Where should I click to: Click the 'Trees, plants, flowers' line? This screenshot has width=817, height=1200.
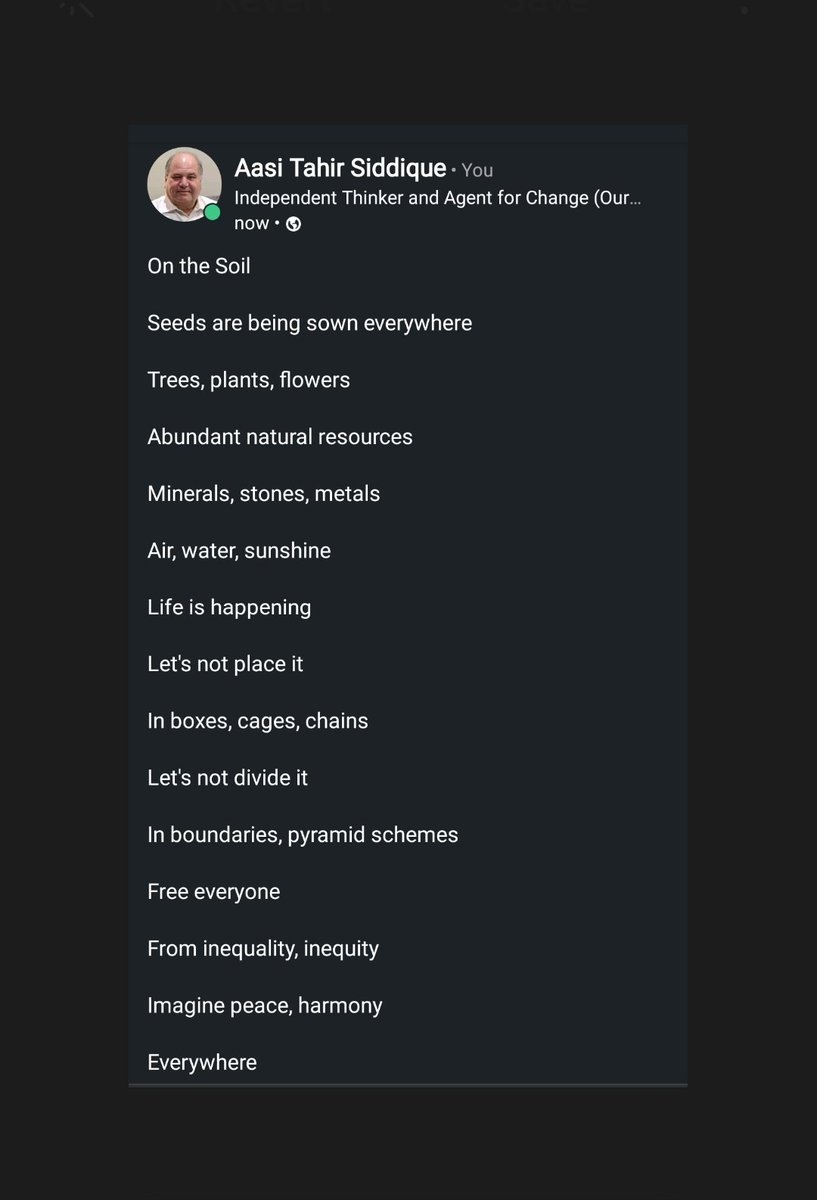tap(248, 380)
